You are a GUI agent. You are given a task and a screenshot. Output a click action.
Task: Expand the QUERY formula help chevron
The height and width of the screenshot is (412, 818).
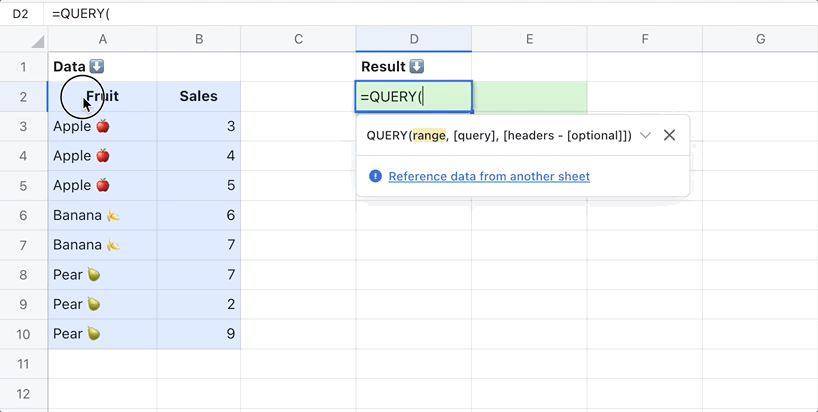[x=646, y=135]
